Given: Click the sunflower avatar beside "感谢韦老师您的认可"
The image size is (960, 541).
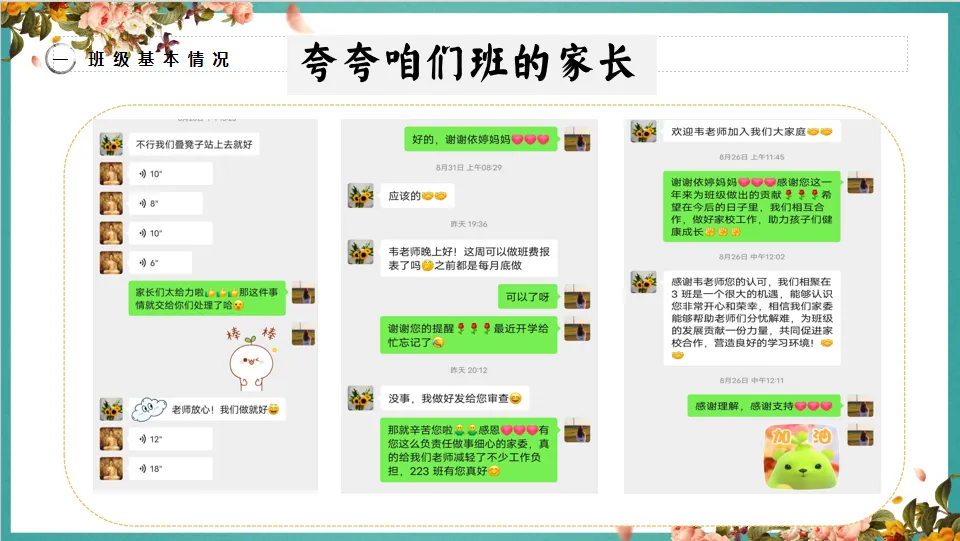Looking at the screenshot, I should point(643,282).
